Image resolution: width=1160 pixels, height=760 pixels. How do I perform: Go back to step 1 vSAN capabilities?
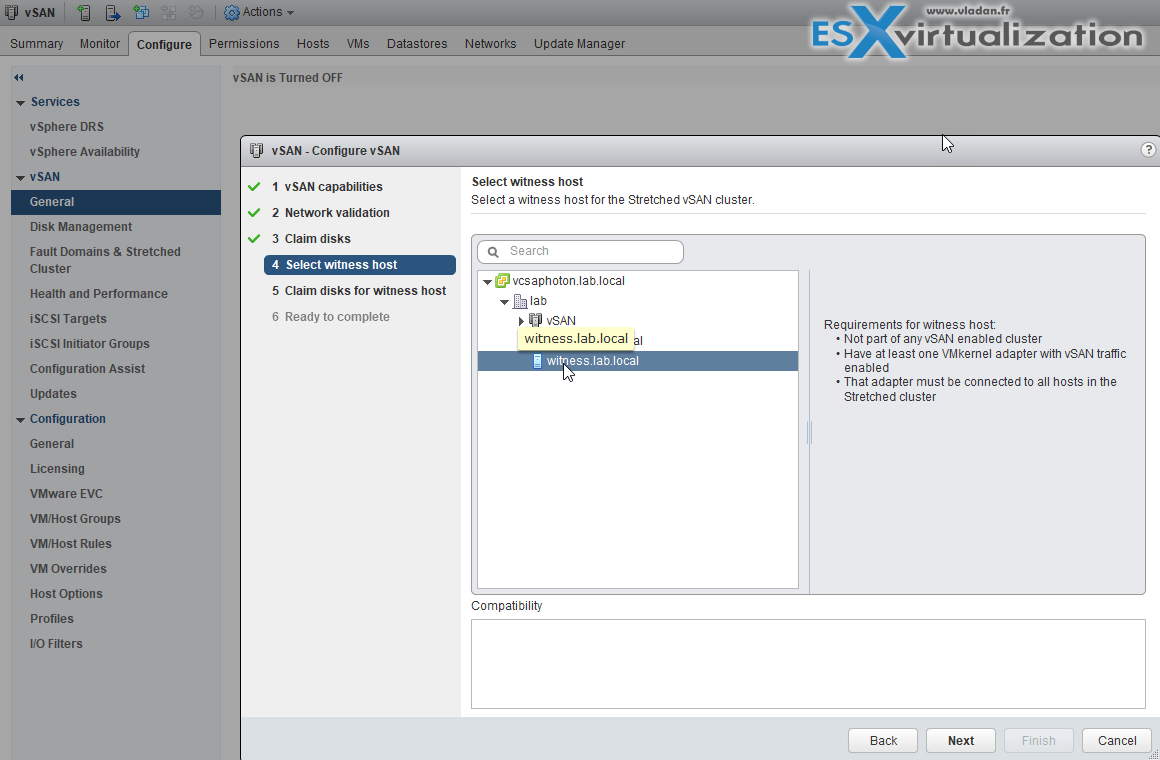(x=327, y=186)
